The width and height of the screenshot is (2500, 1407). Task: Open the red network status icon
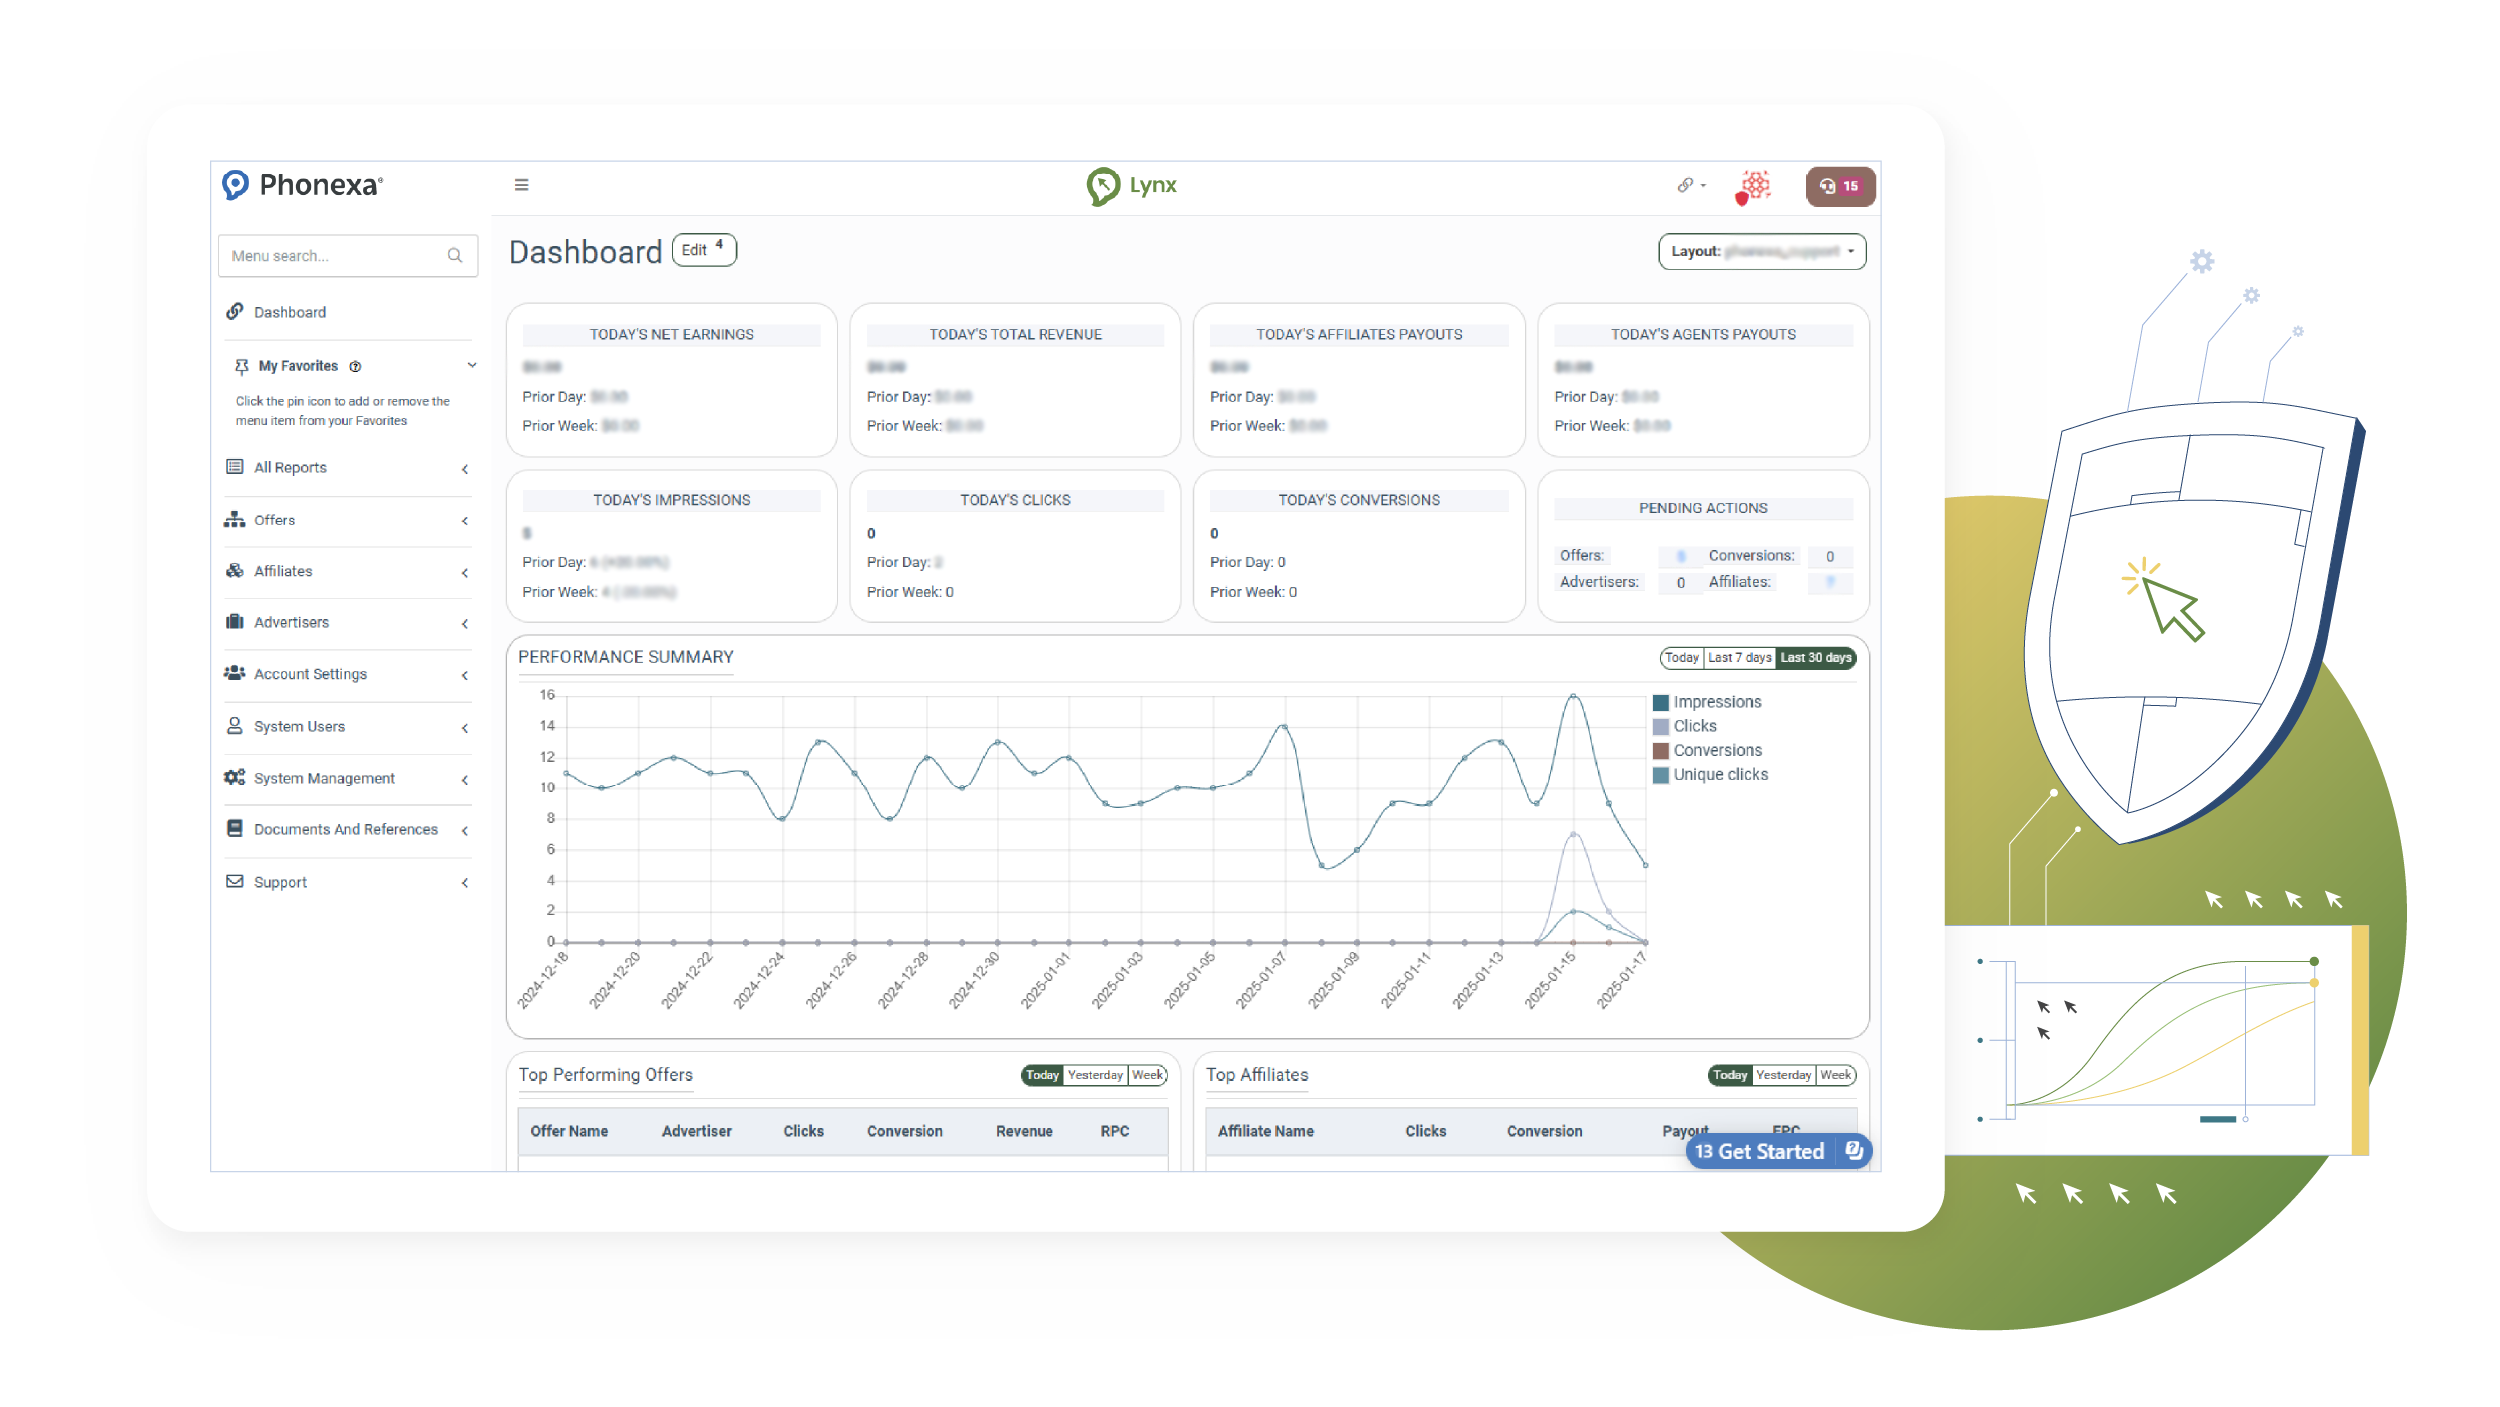click(x=1754, y=186)
